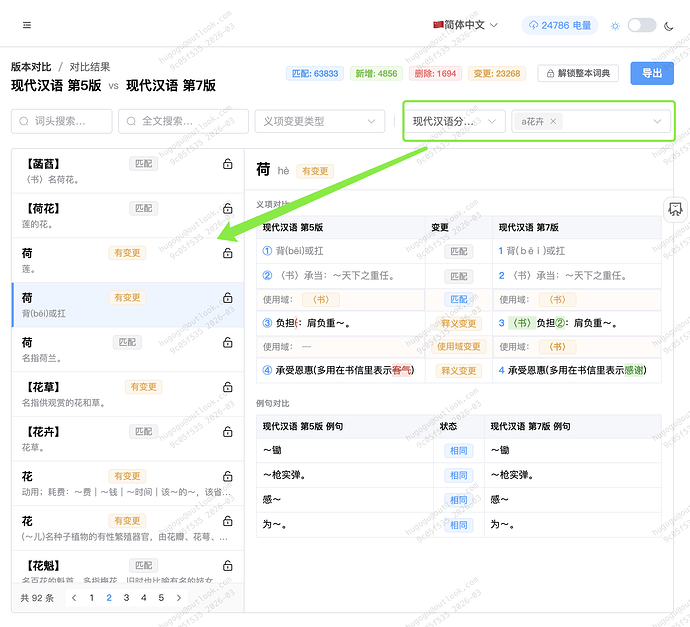The image size is (690, 627).
Task: Click the unlock icon for 【荷花】 entry
Action: pyautogui.click(x=227, y=209)
